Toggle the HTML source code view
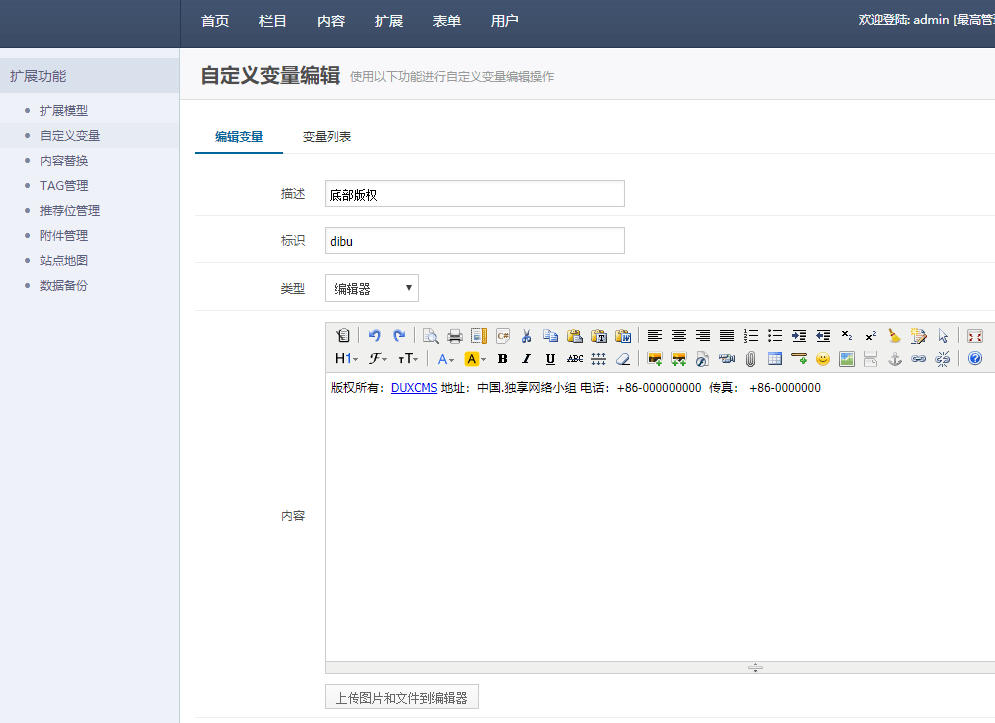Screen dimensions: 995x723 point(343,335)
